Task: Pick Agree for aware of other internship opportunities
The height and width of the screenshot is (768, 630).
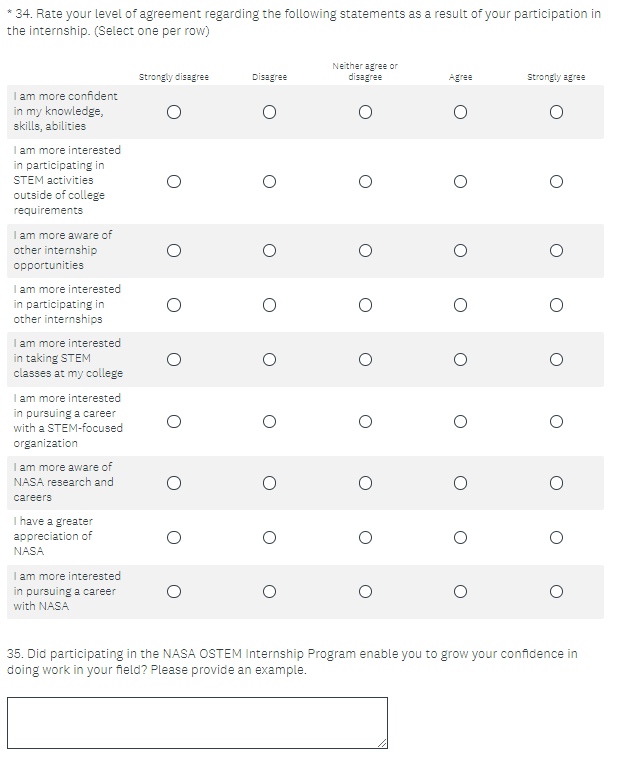Action: [460, 250]
